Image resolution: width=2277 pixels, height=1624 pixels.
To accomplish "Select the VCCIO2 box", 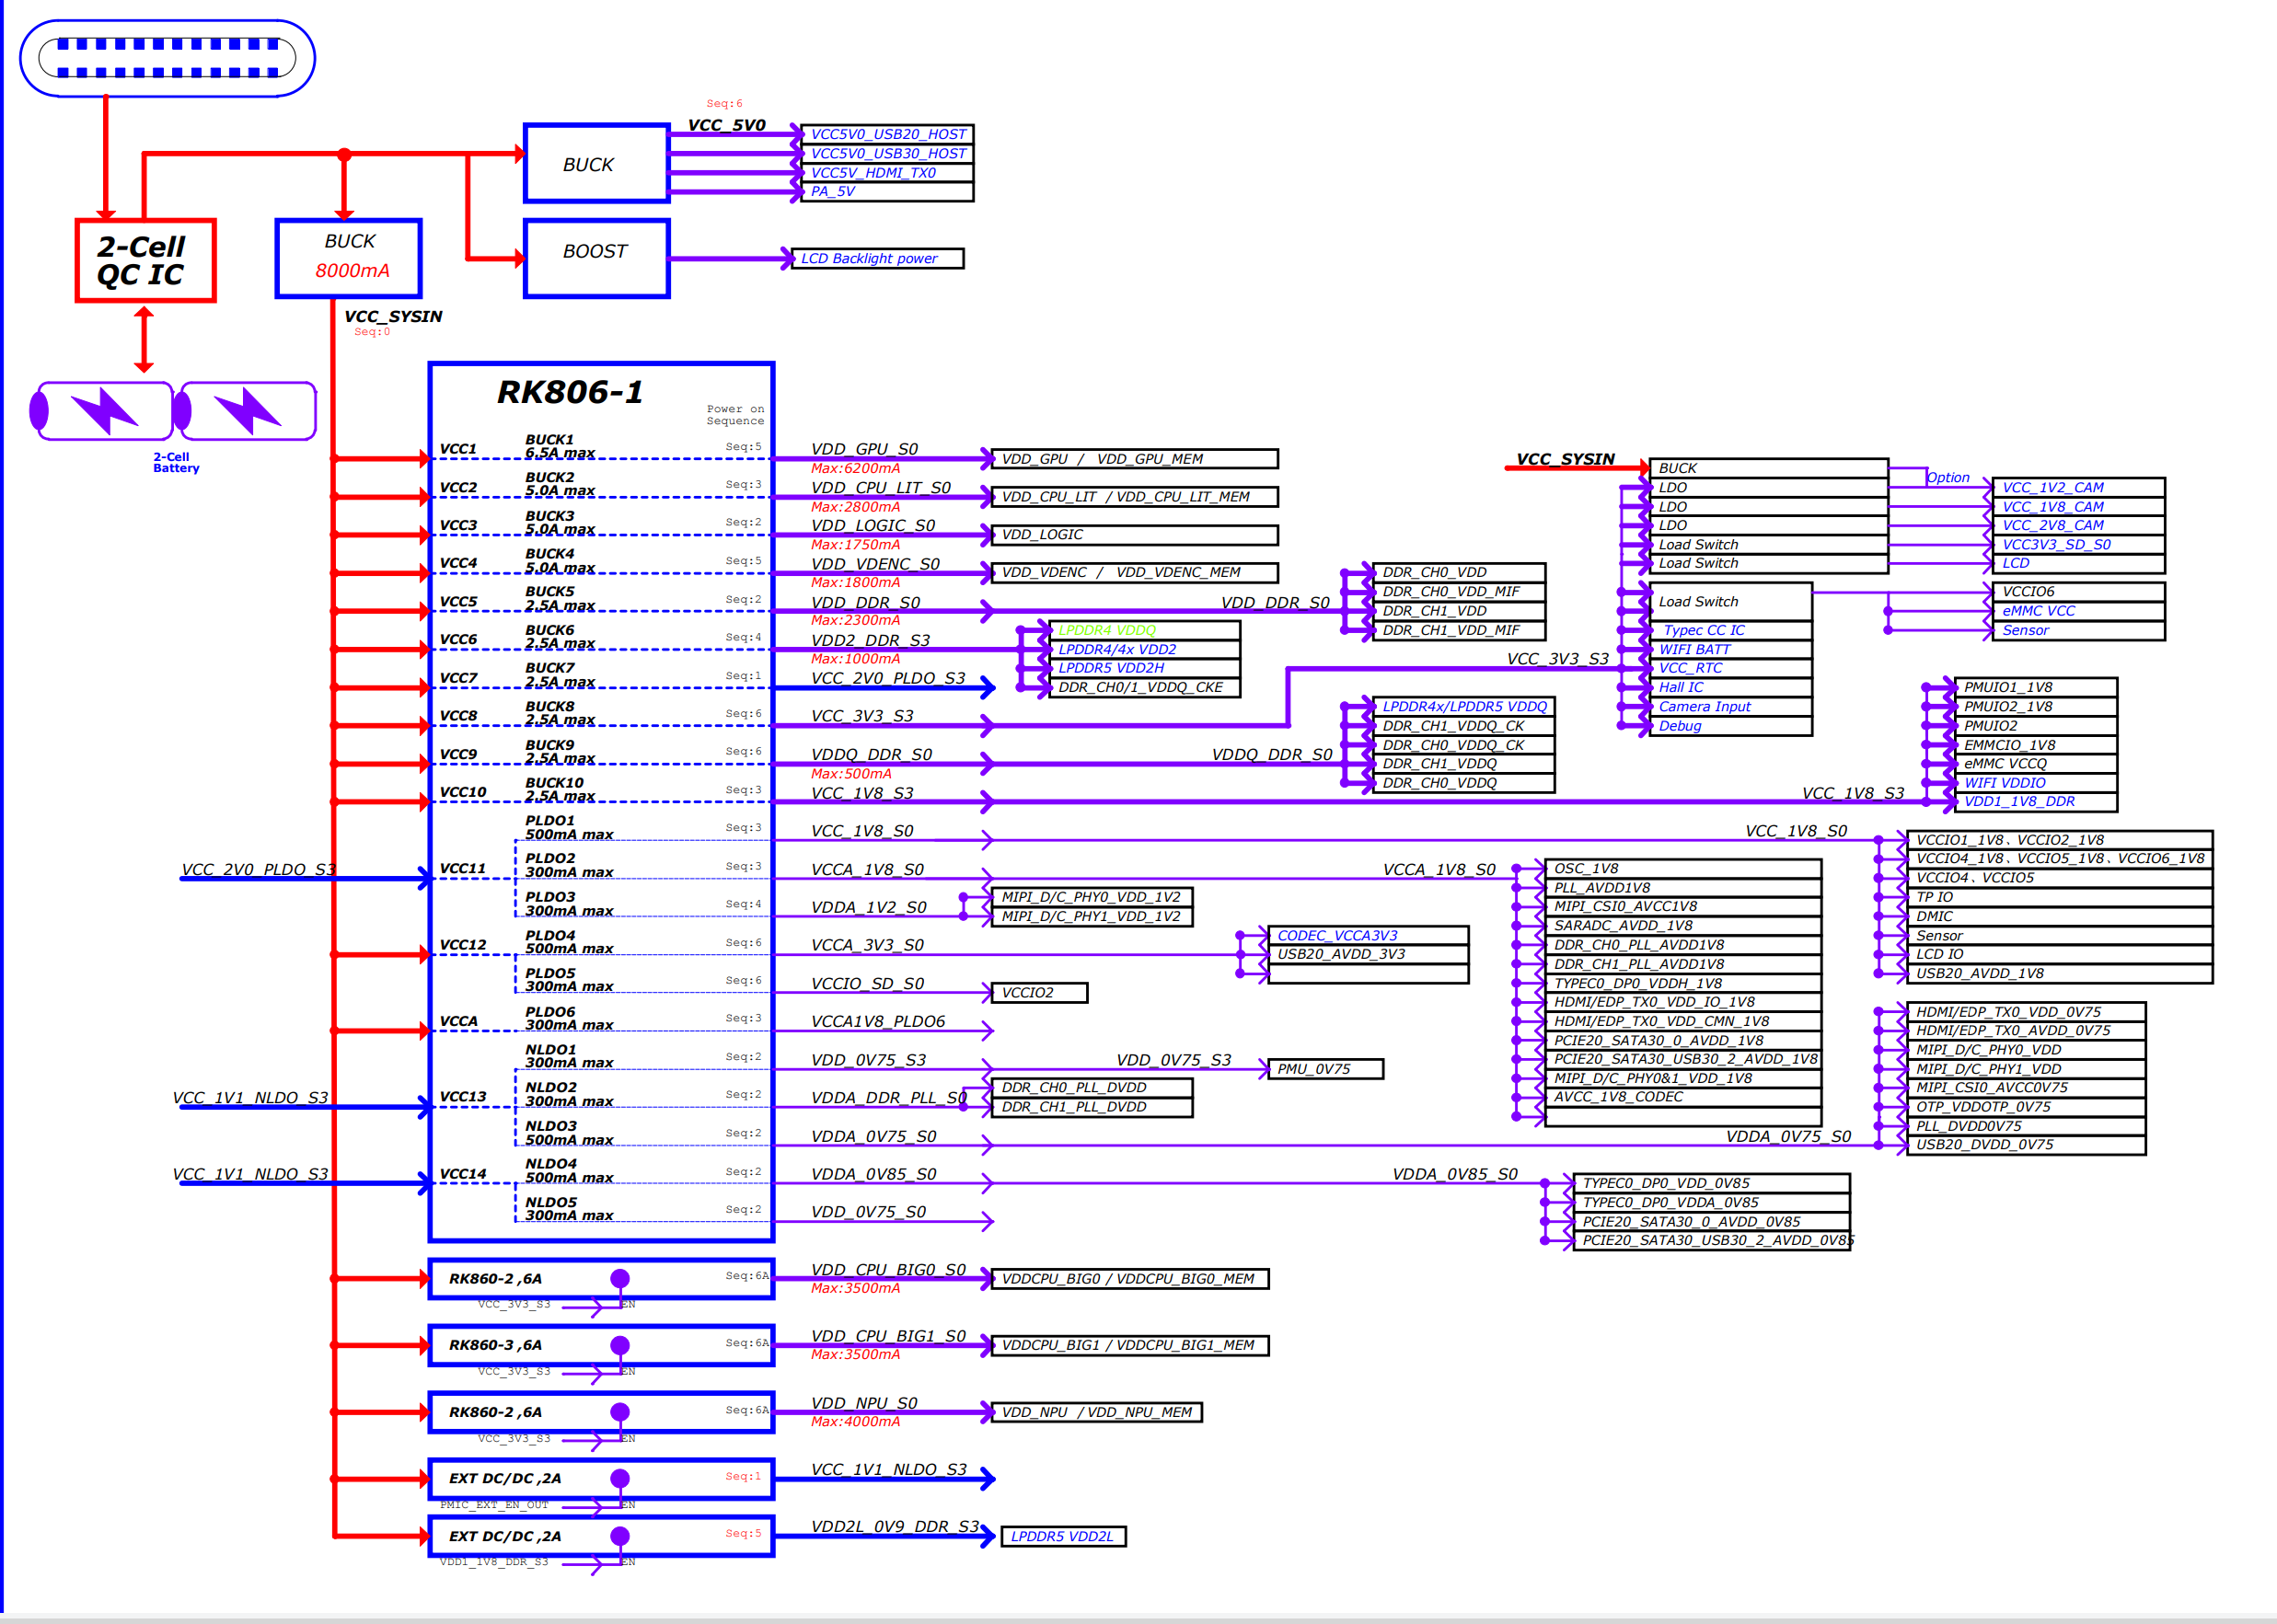I will tap(1039, 993).
